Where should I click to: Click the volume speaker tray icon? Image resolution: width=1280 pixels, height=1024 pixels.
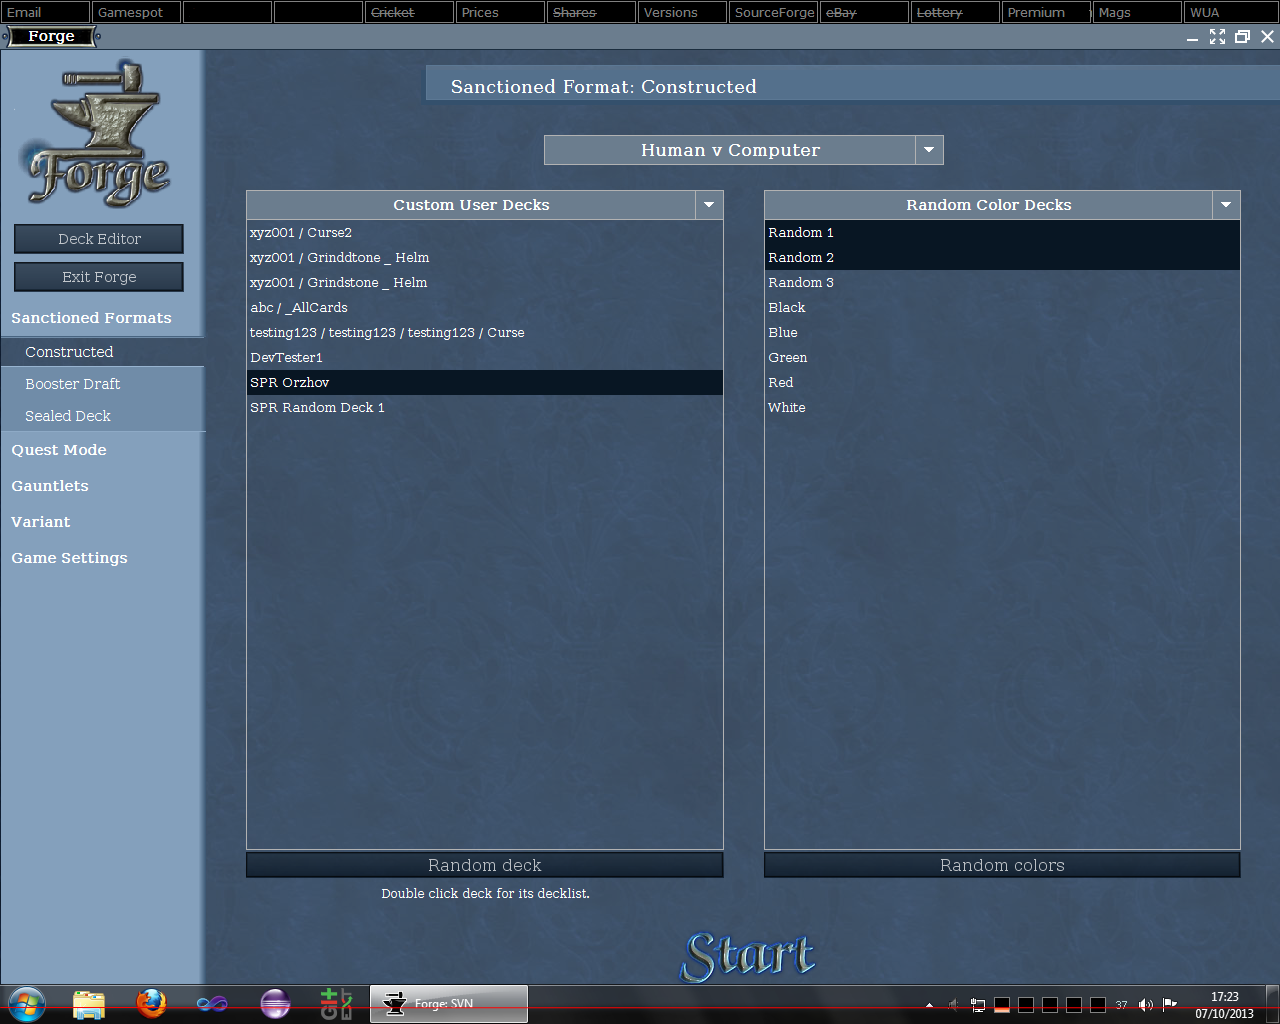pyautogui.click(x=1145, y=1005)
